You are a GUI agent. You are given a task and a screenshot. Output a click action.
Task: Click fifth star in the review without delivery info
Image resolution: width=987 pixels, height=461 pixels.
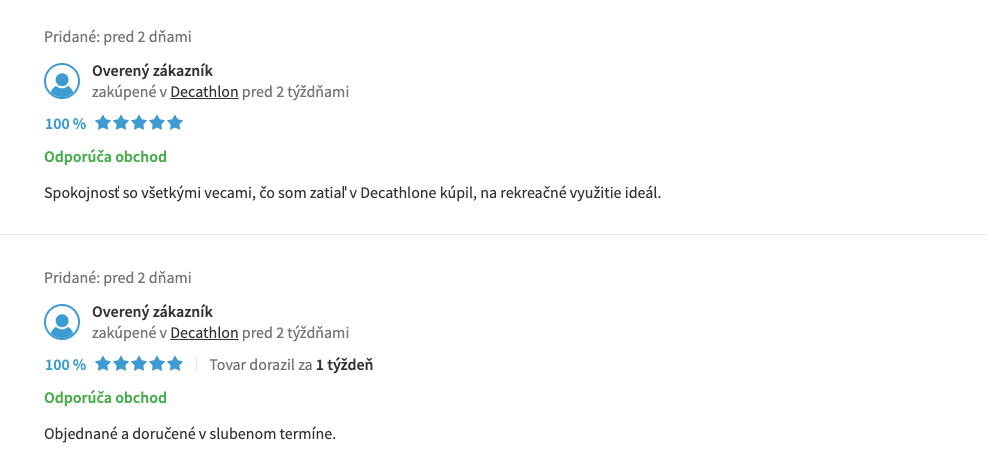175,123
